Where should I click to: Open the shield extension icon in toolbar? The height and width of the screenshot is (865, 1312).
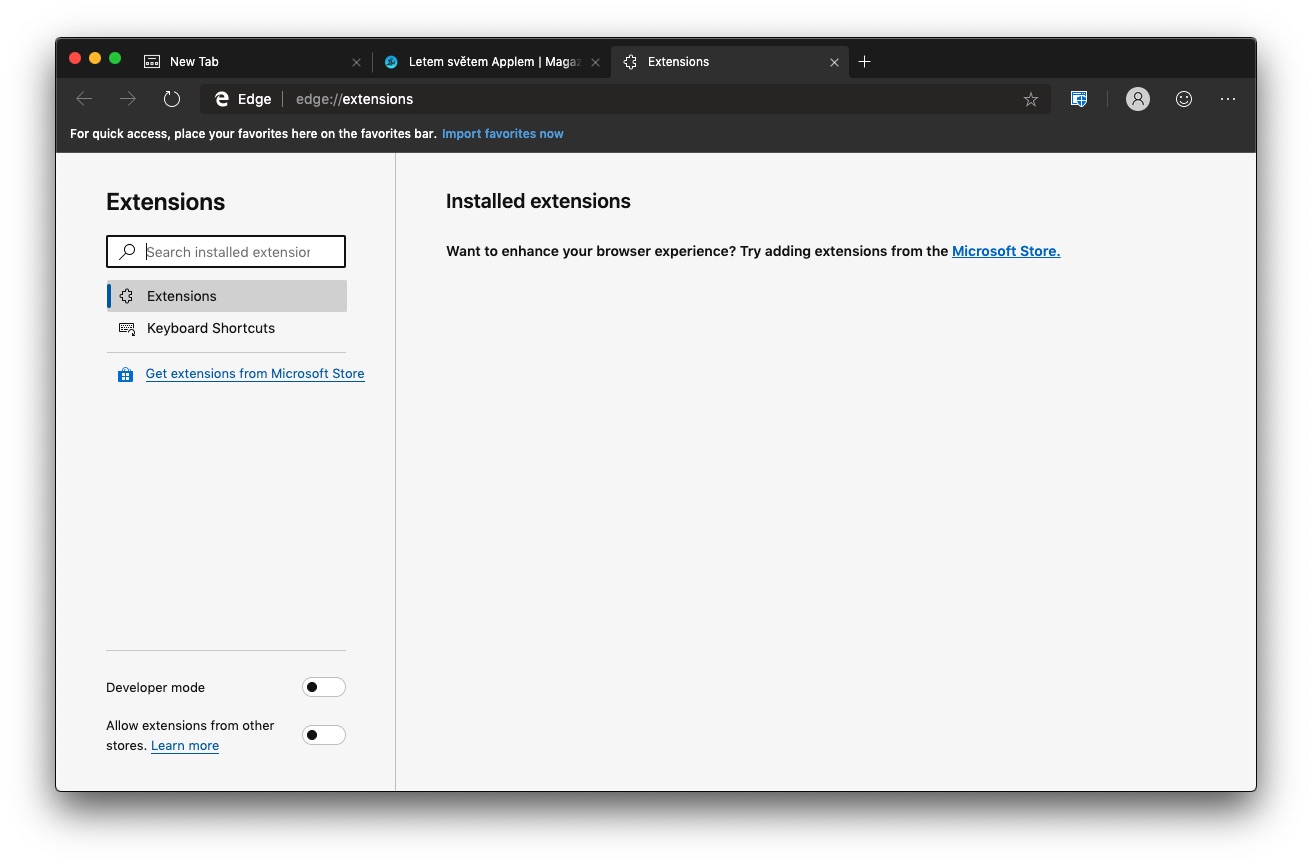pyautogui.click(x=1079, y=99)
